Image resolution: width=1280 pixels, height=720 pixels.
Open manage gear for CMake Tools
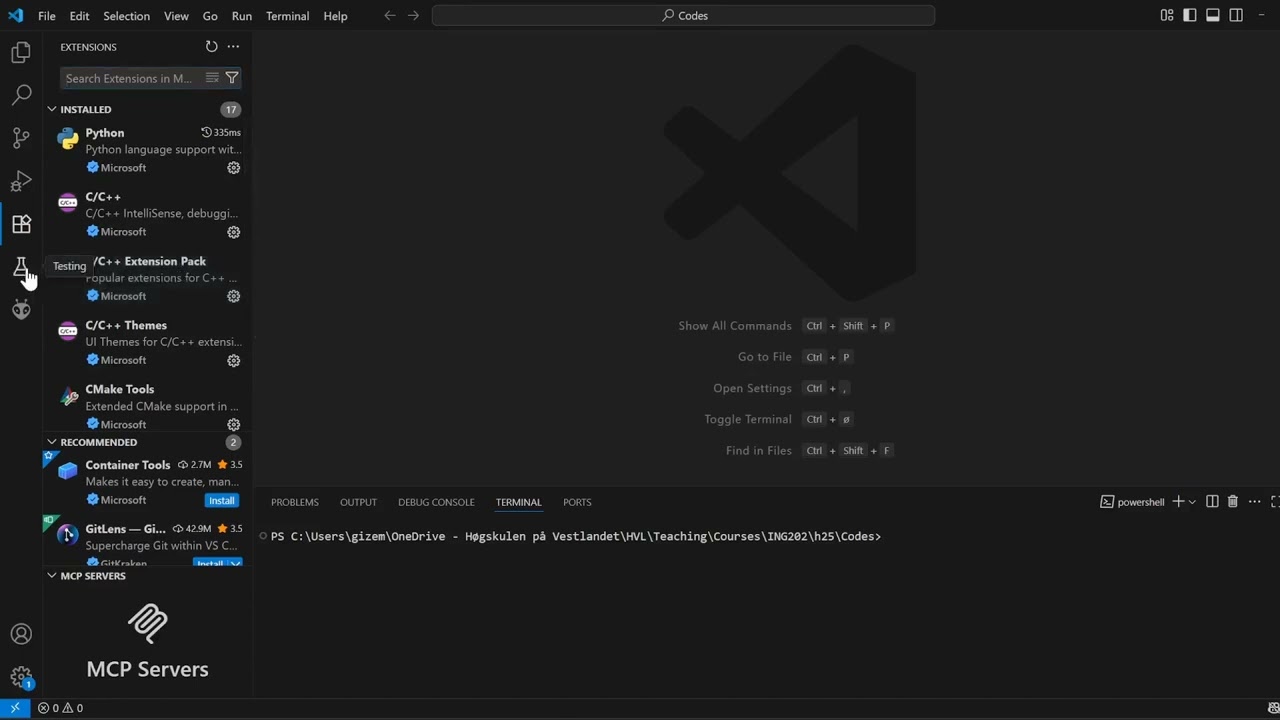[233, 424]
